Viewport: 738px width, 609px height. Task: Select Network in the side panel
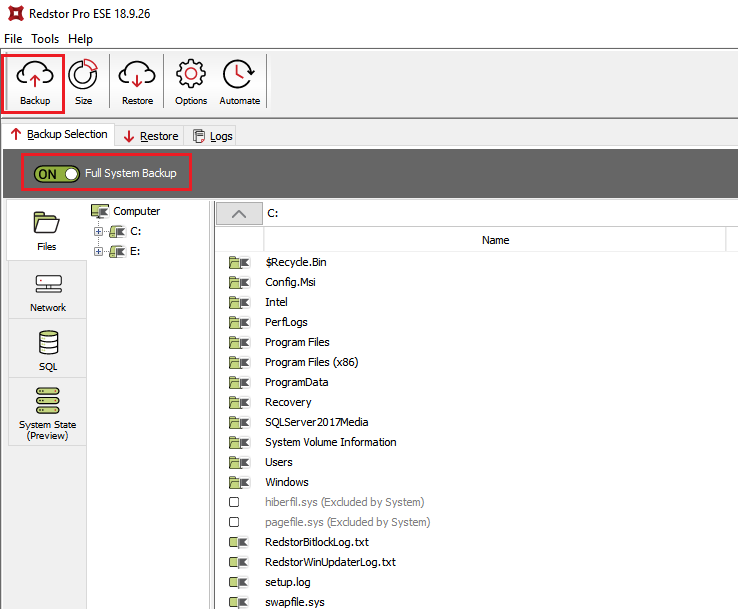[48, 290]
